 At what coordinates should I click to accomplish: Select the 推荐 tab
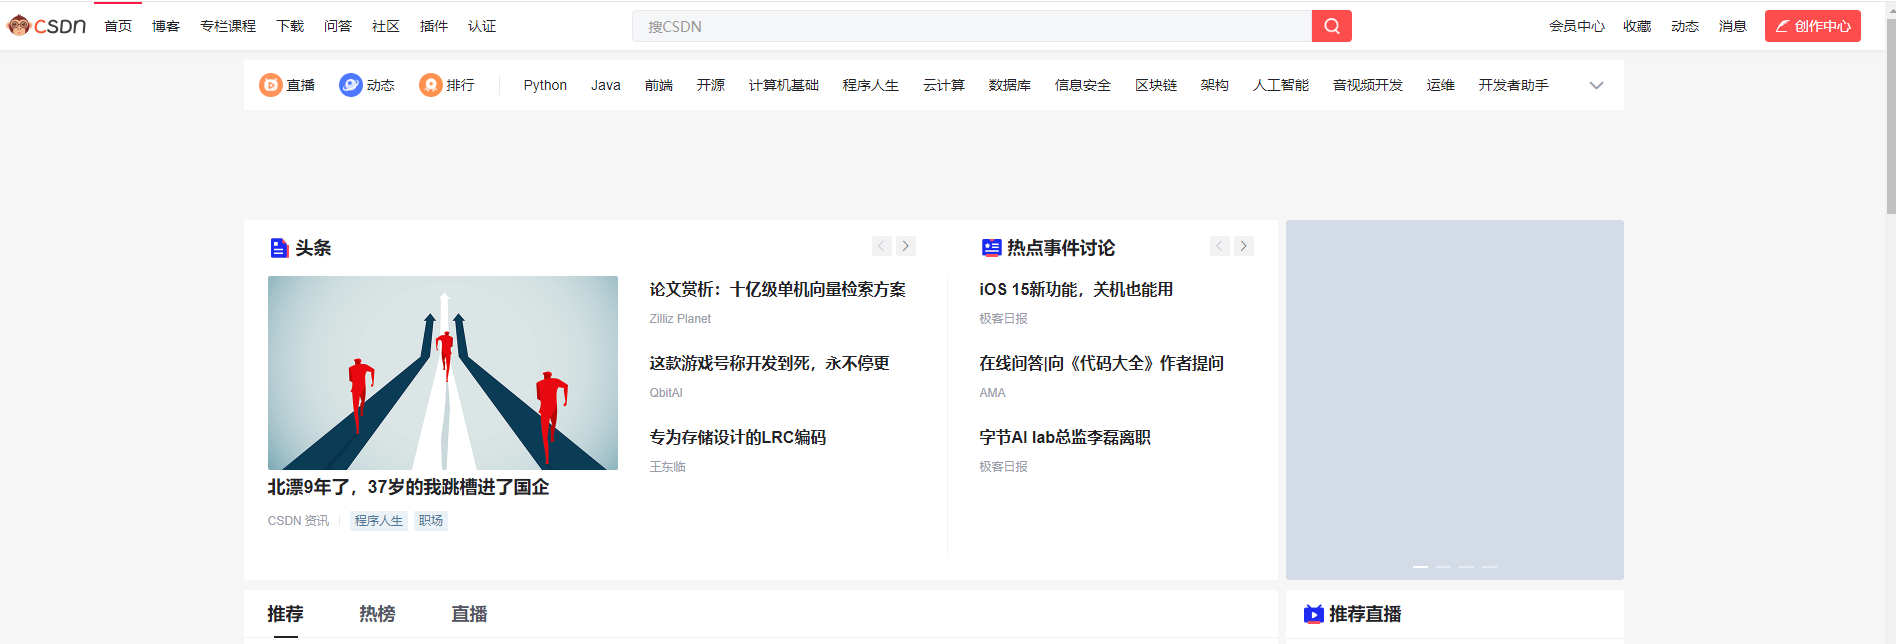286,614
